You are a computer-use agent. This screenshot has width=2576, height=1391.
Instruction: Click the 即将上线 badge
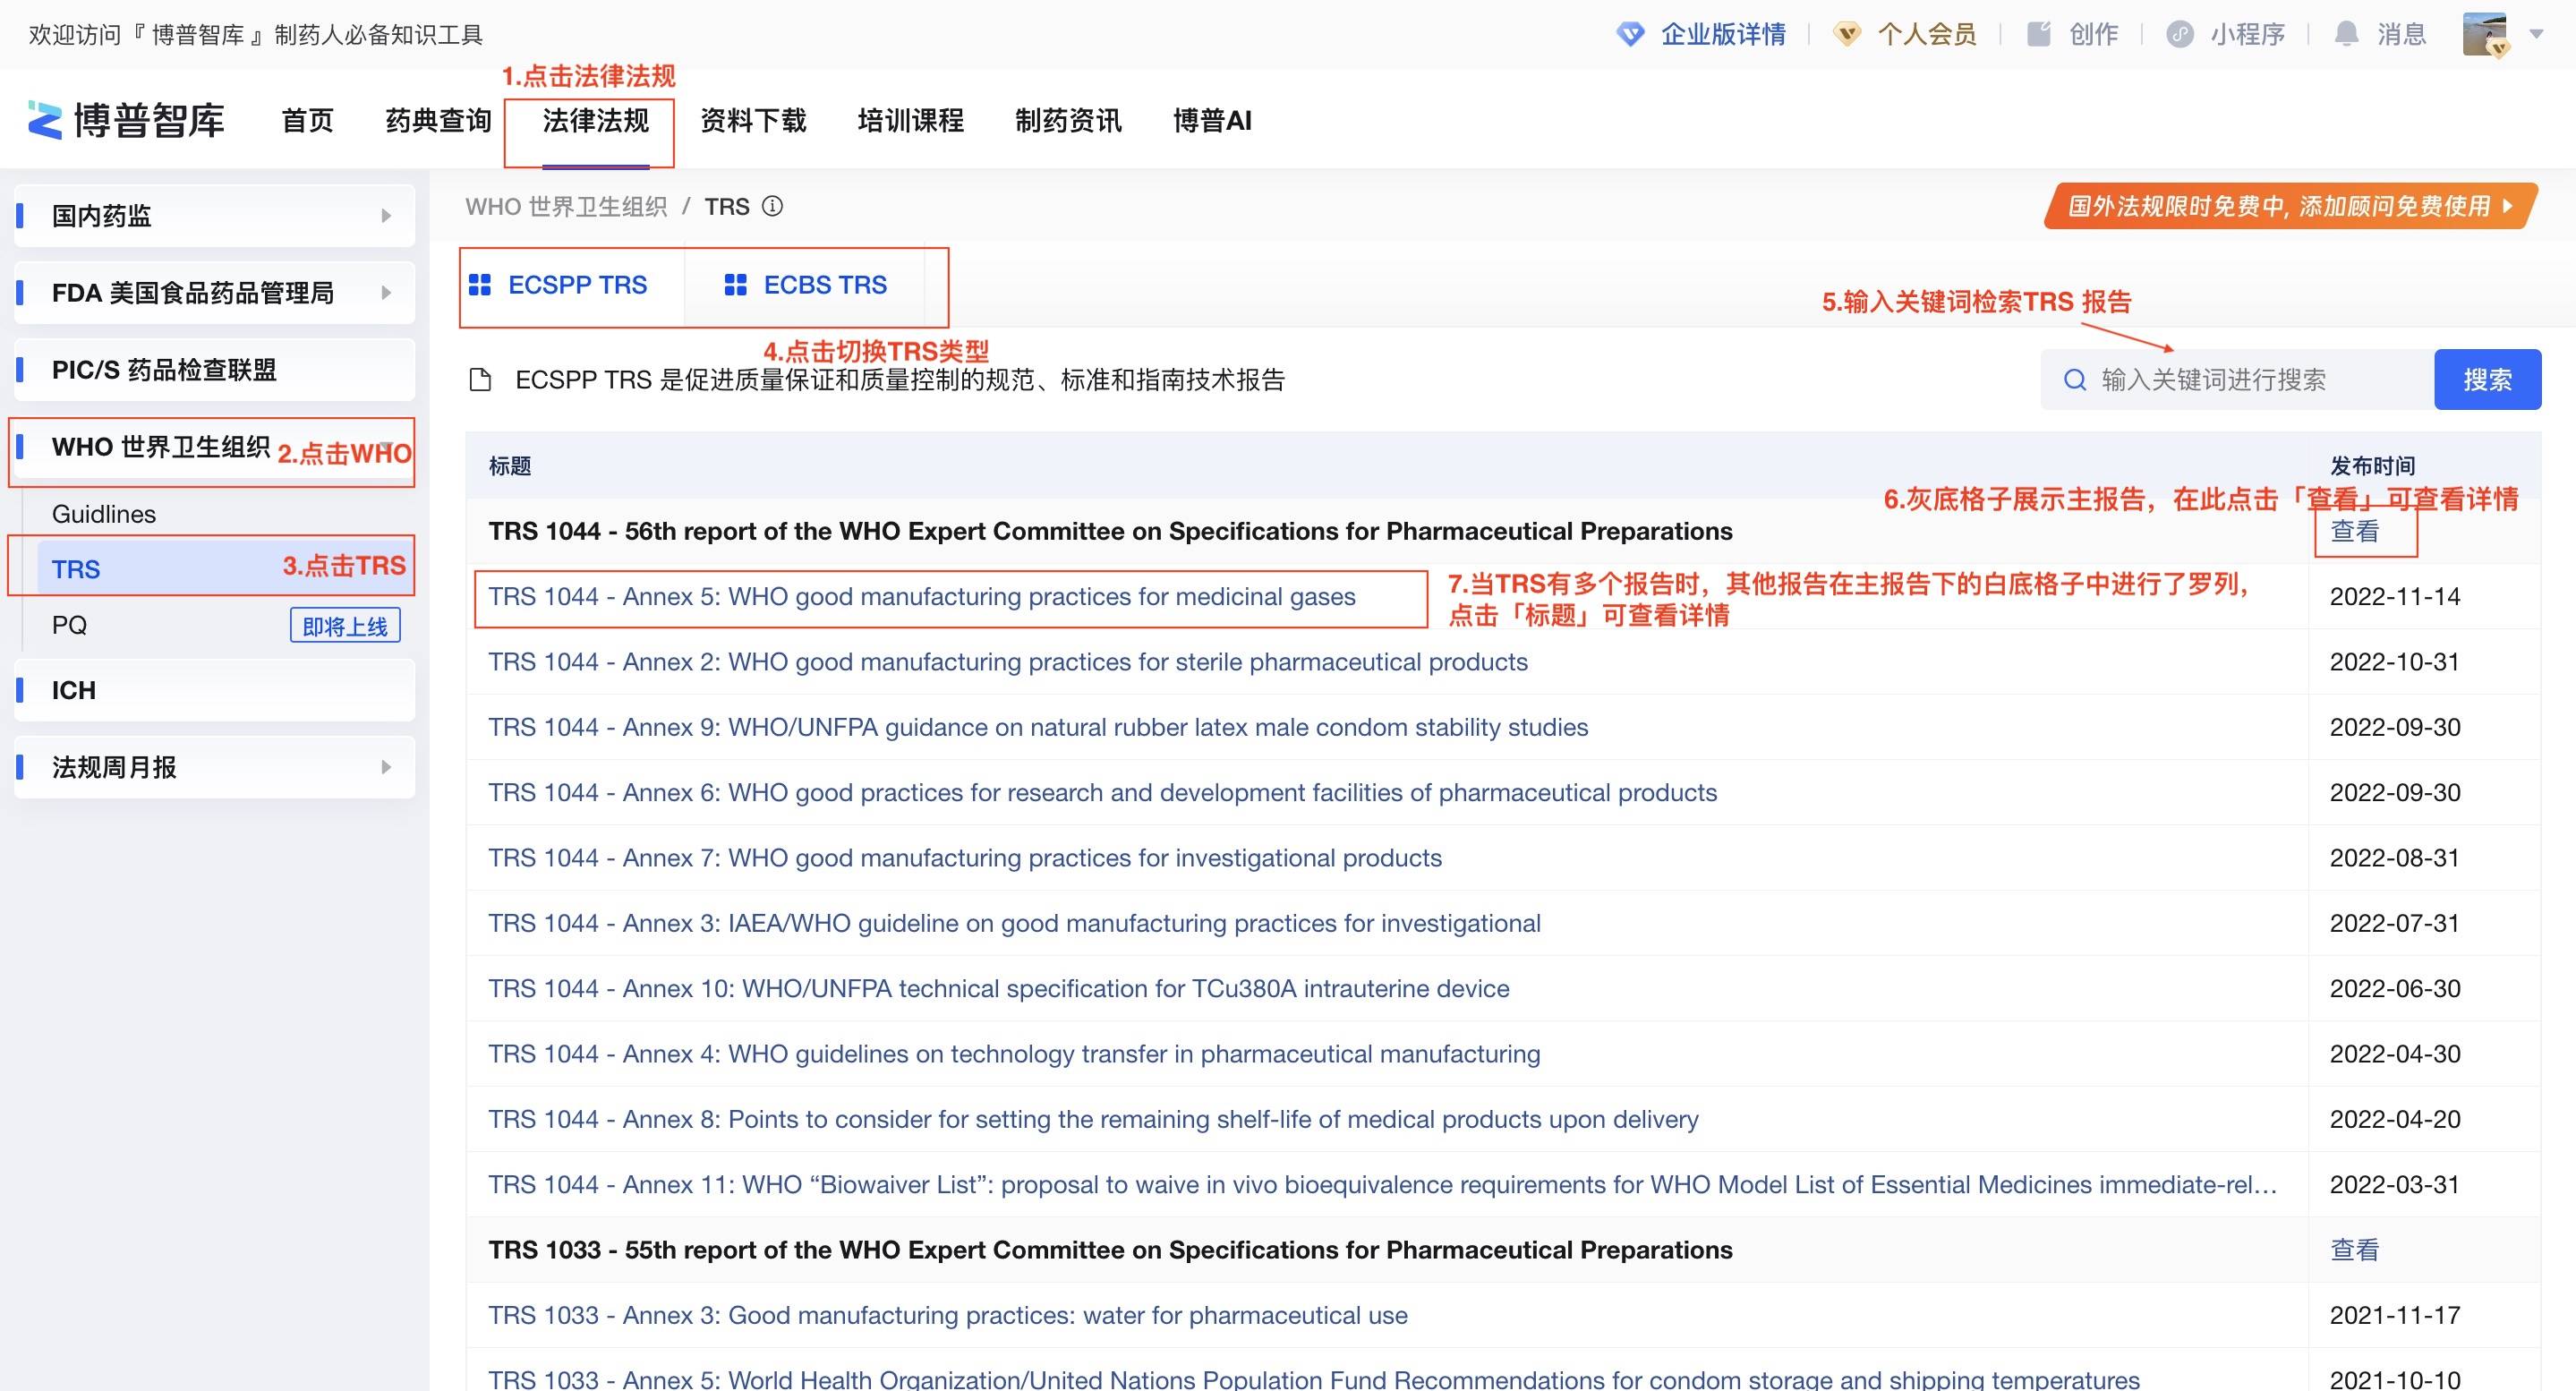pos(345,626)
